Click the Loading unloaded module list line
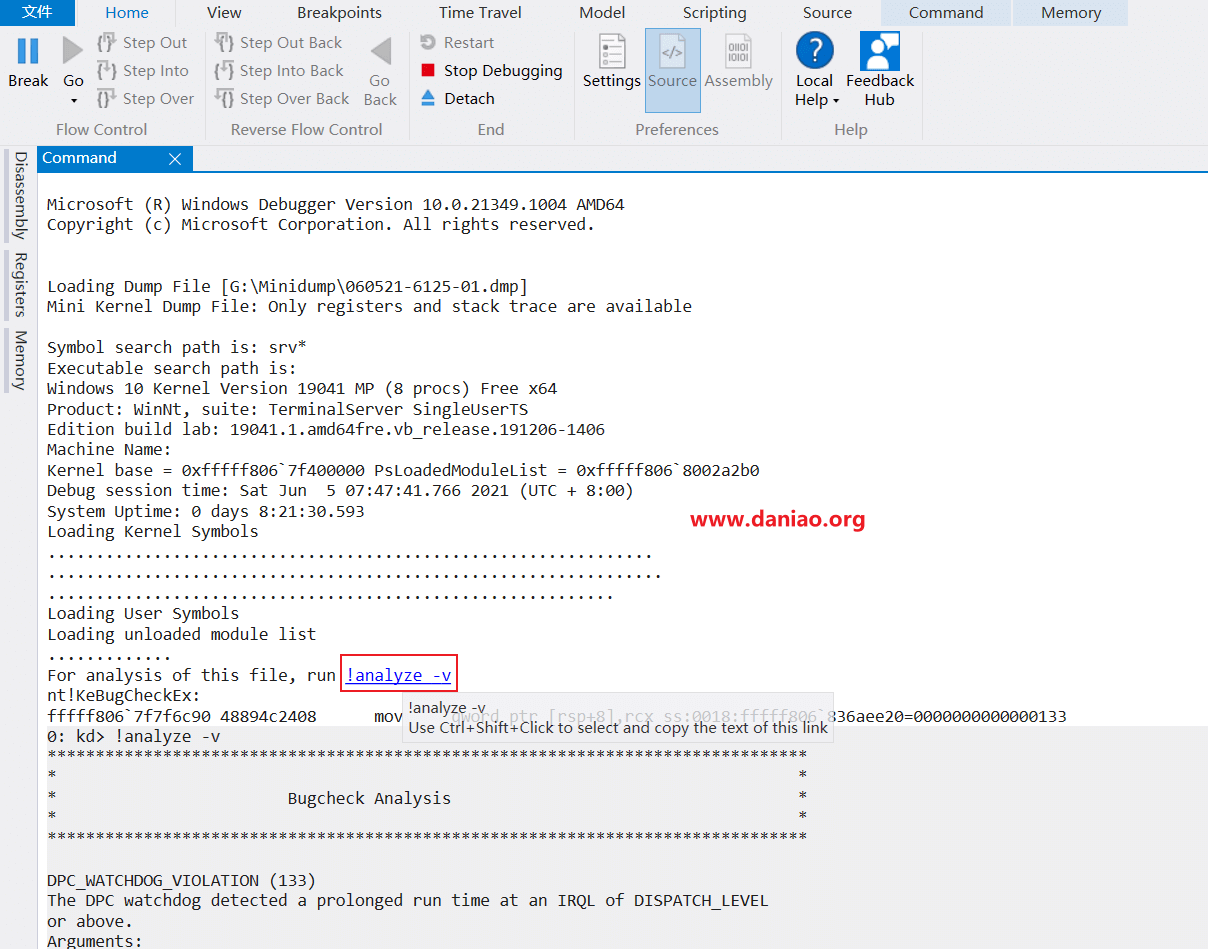This screenshot has width=1208, height=949. (x=182, y=634)
